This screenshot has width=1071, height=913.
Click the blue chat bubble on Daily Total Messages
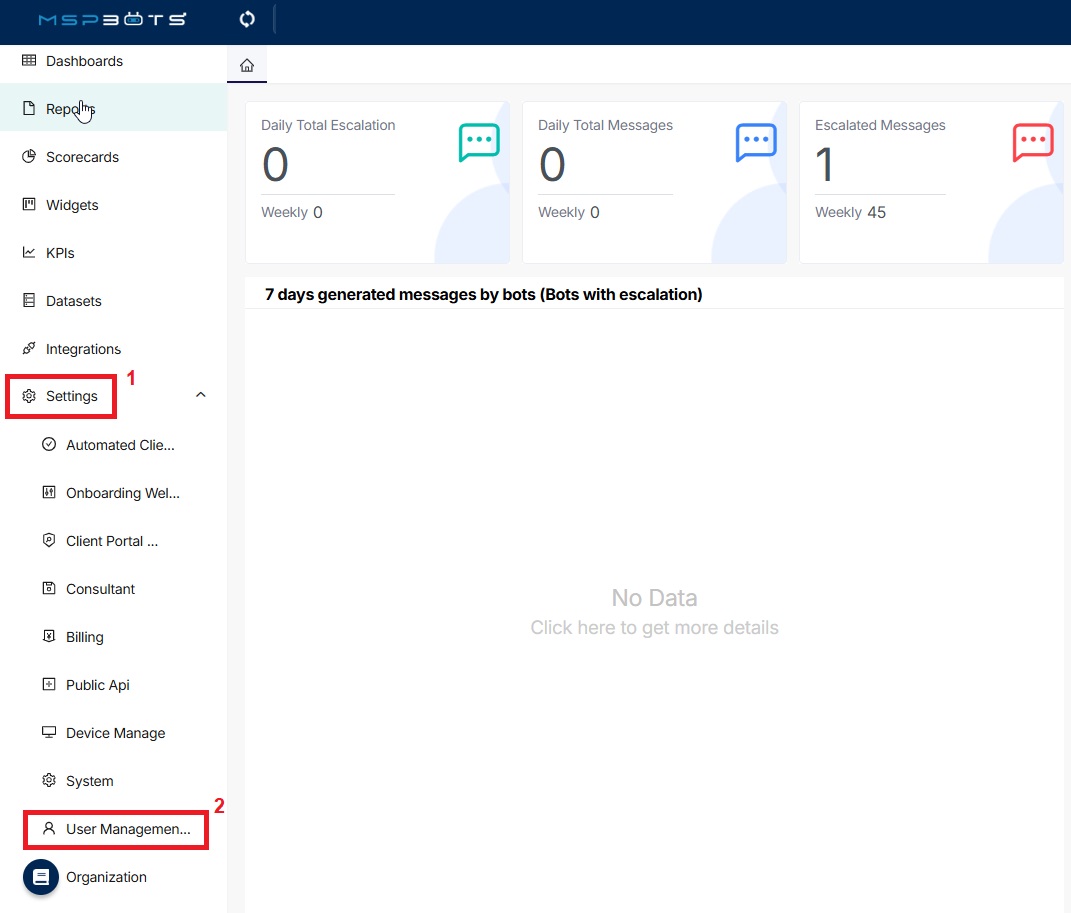755,142
